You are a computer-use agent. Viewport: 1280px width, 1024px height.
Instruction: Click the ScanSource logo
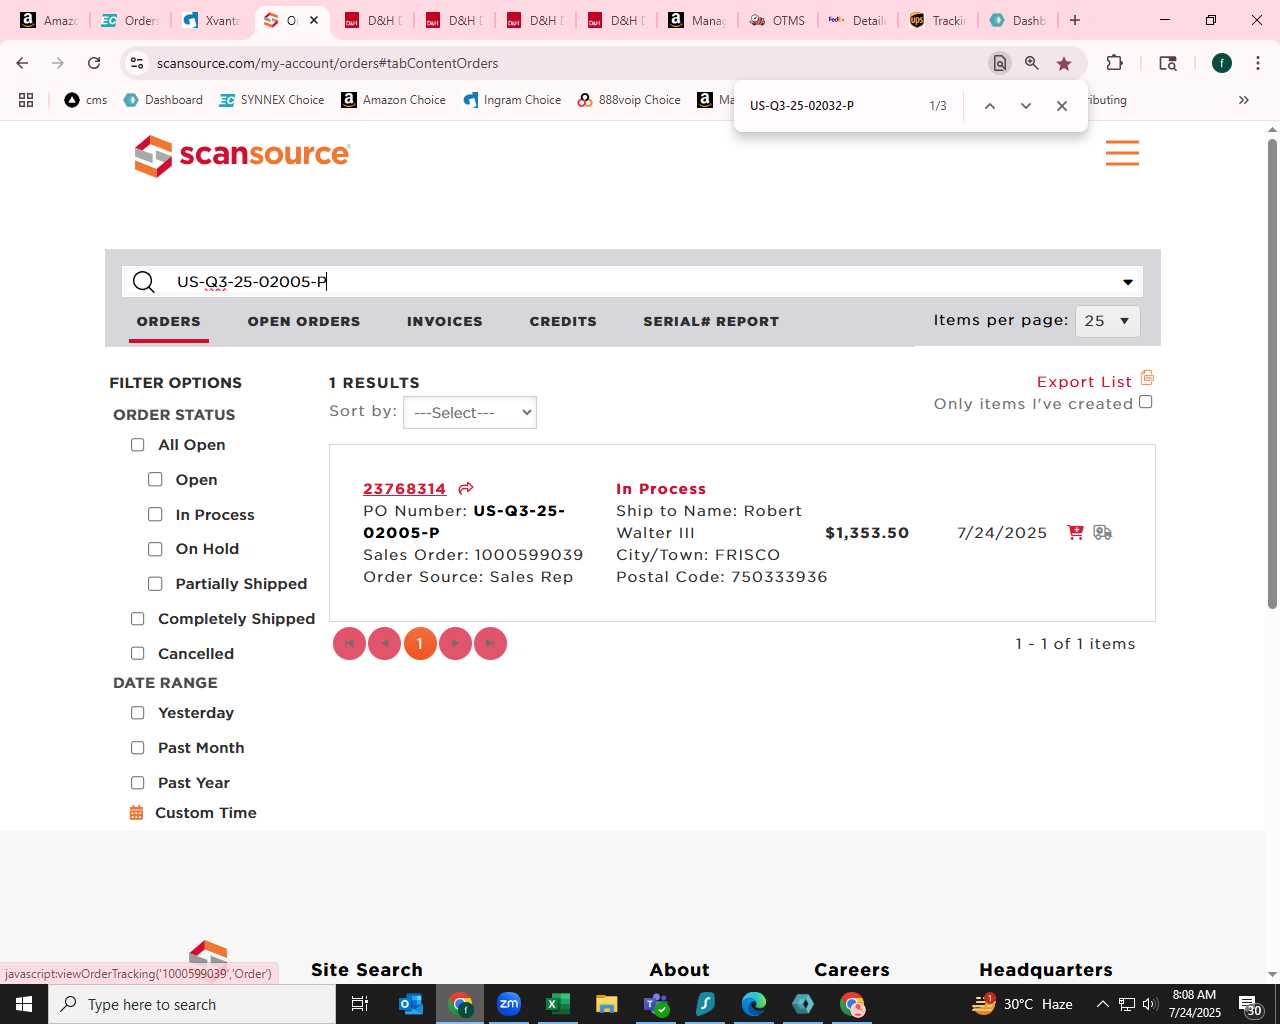tap(242, 155)
